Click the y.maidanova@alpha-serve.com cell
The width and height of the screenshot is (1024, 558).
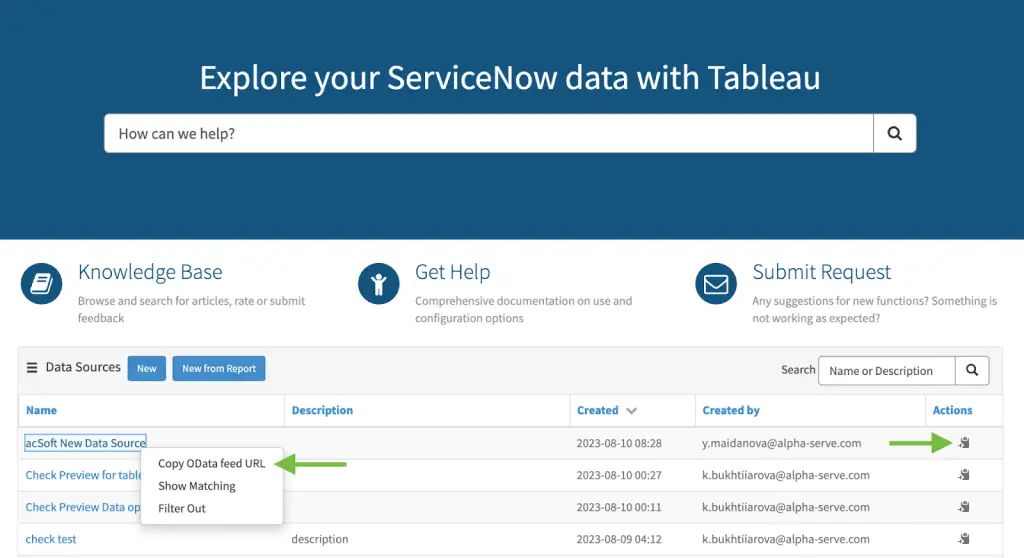(x=782, y=443)
